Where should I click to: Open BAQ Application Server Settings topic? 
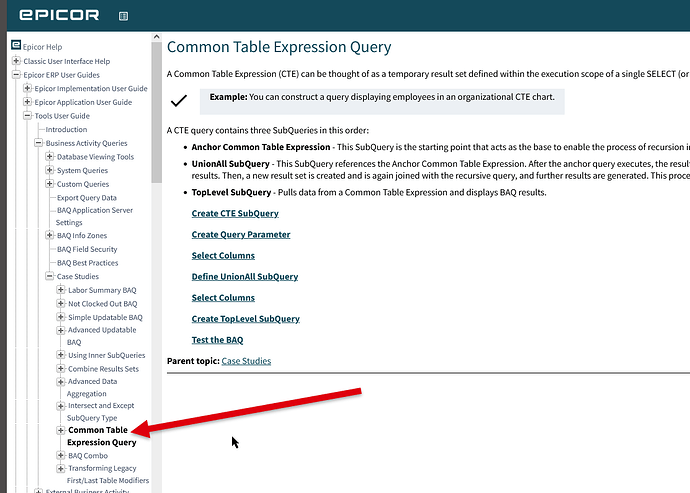94,216
